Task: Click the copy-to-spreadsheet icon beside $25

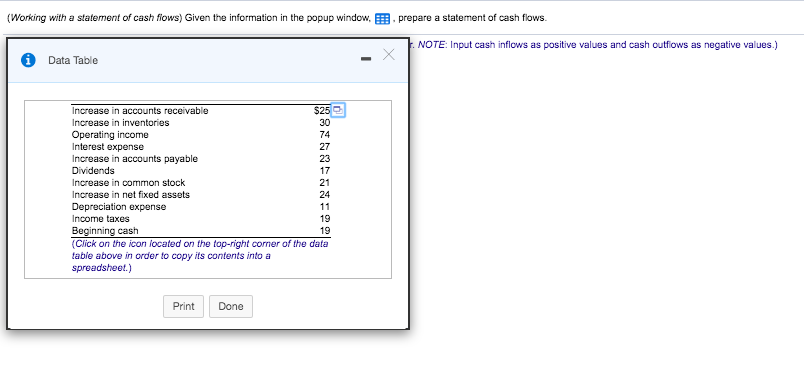Action: click(x=338, y=110)
